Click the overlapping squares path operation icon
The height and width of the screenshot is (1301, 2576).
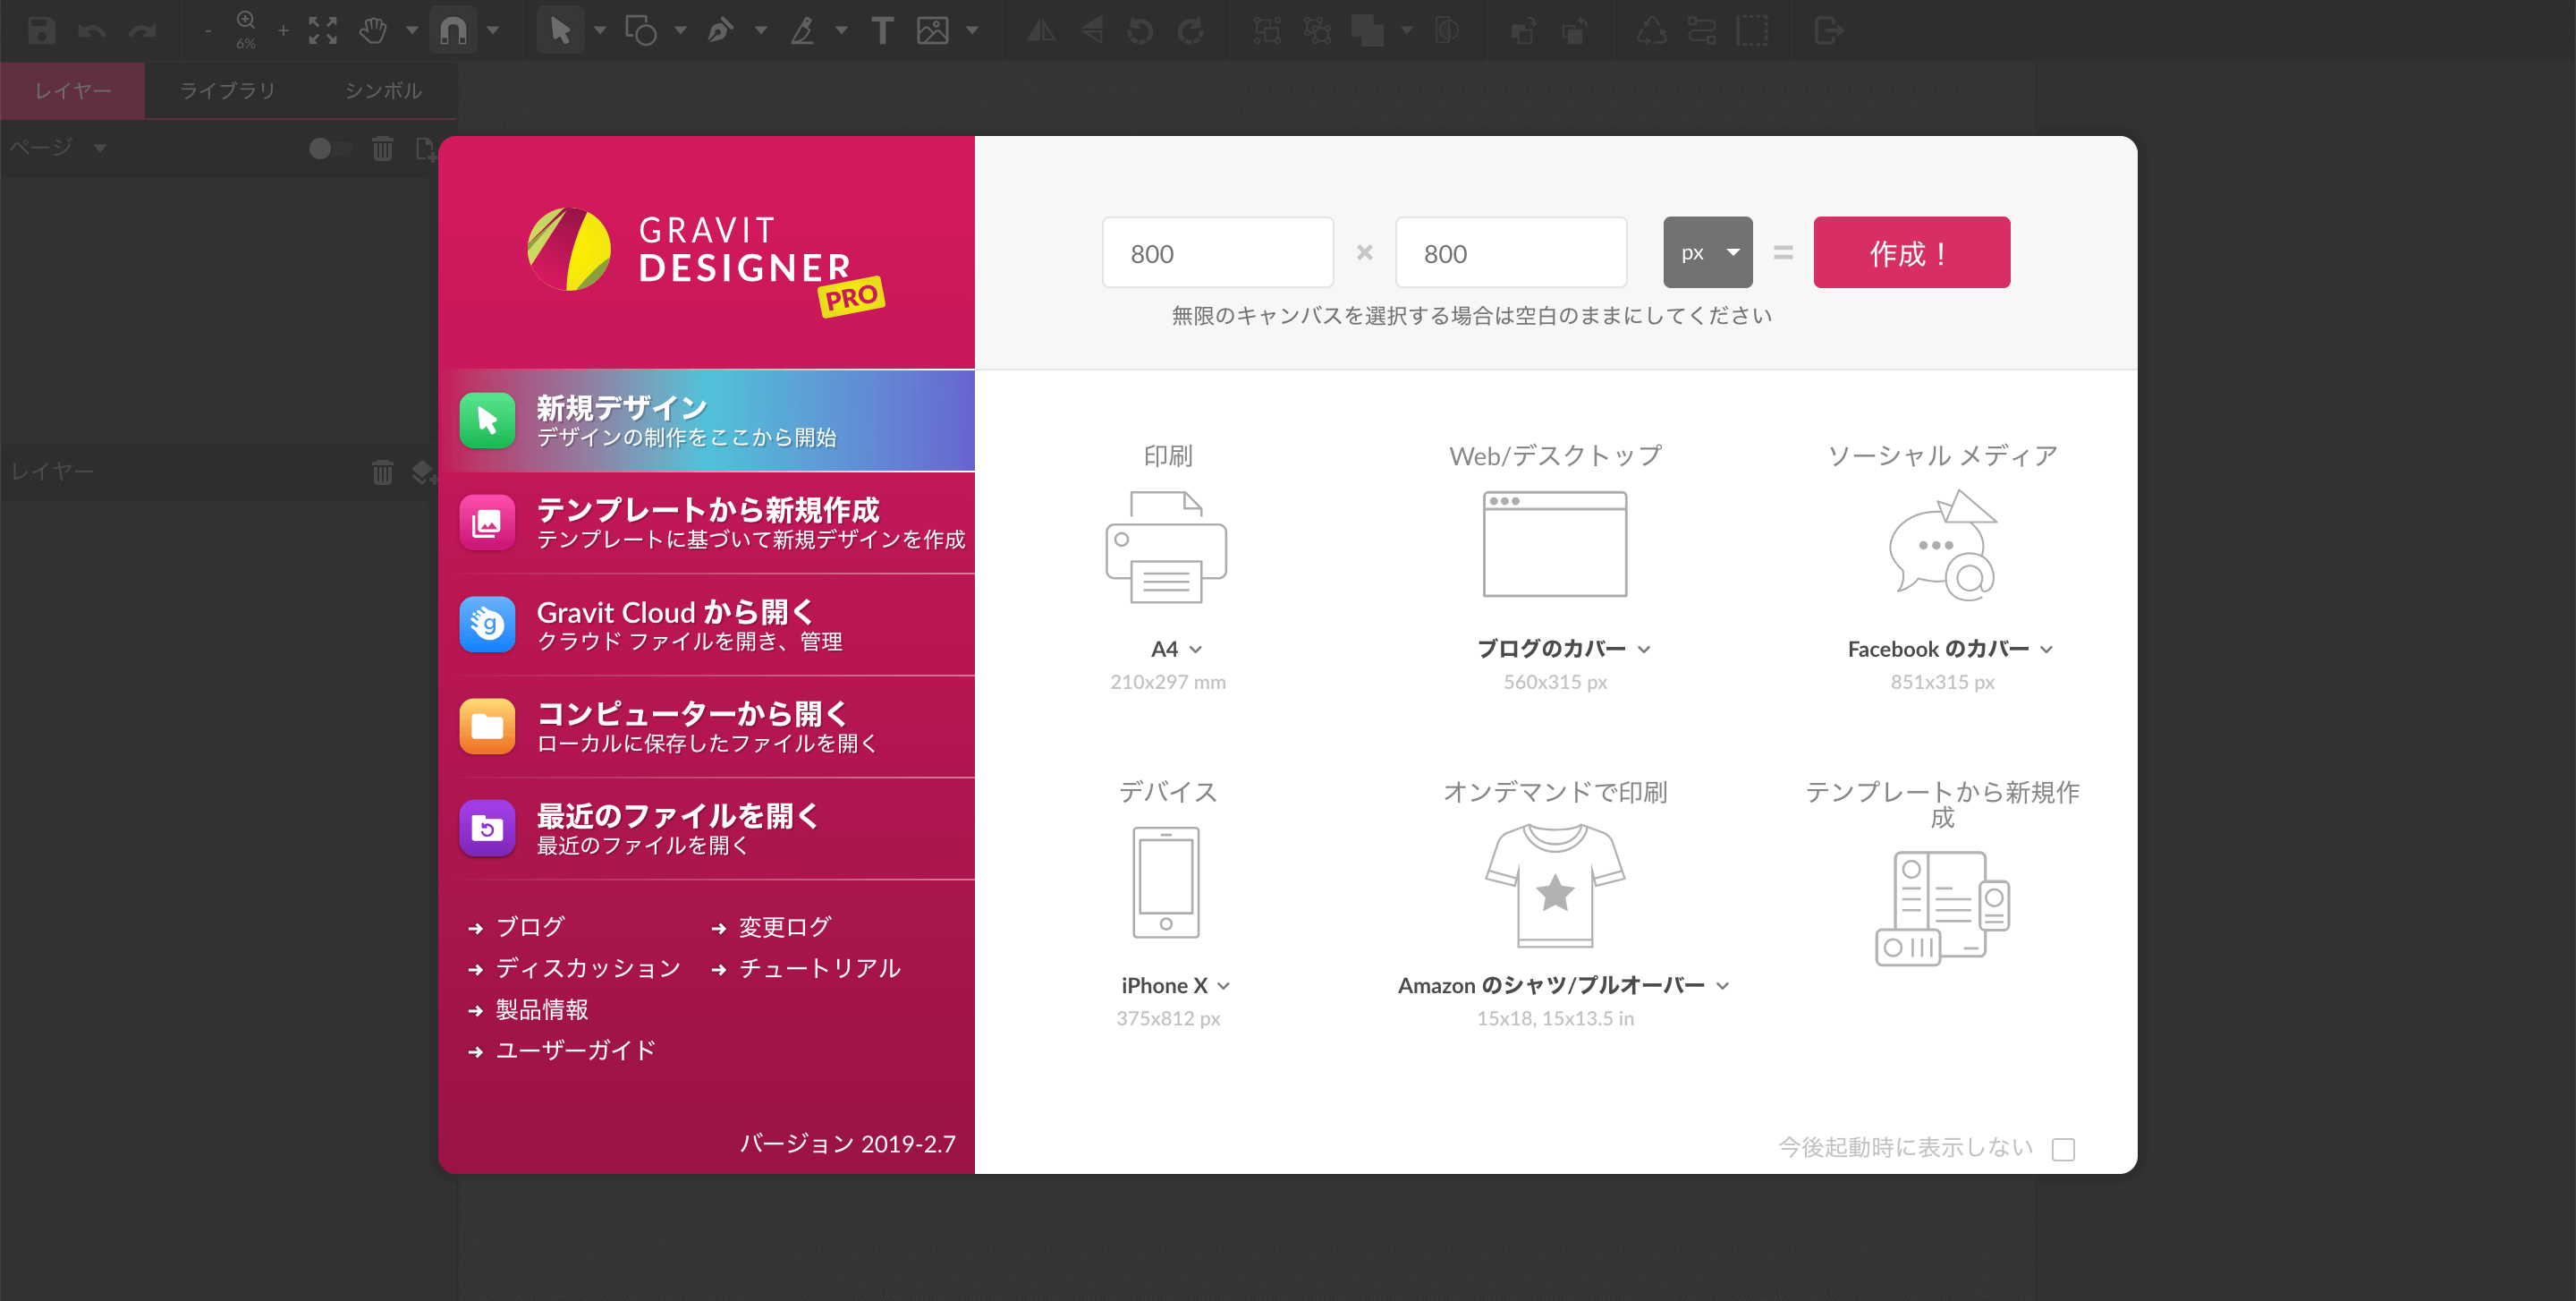tap(1368, 31)
